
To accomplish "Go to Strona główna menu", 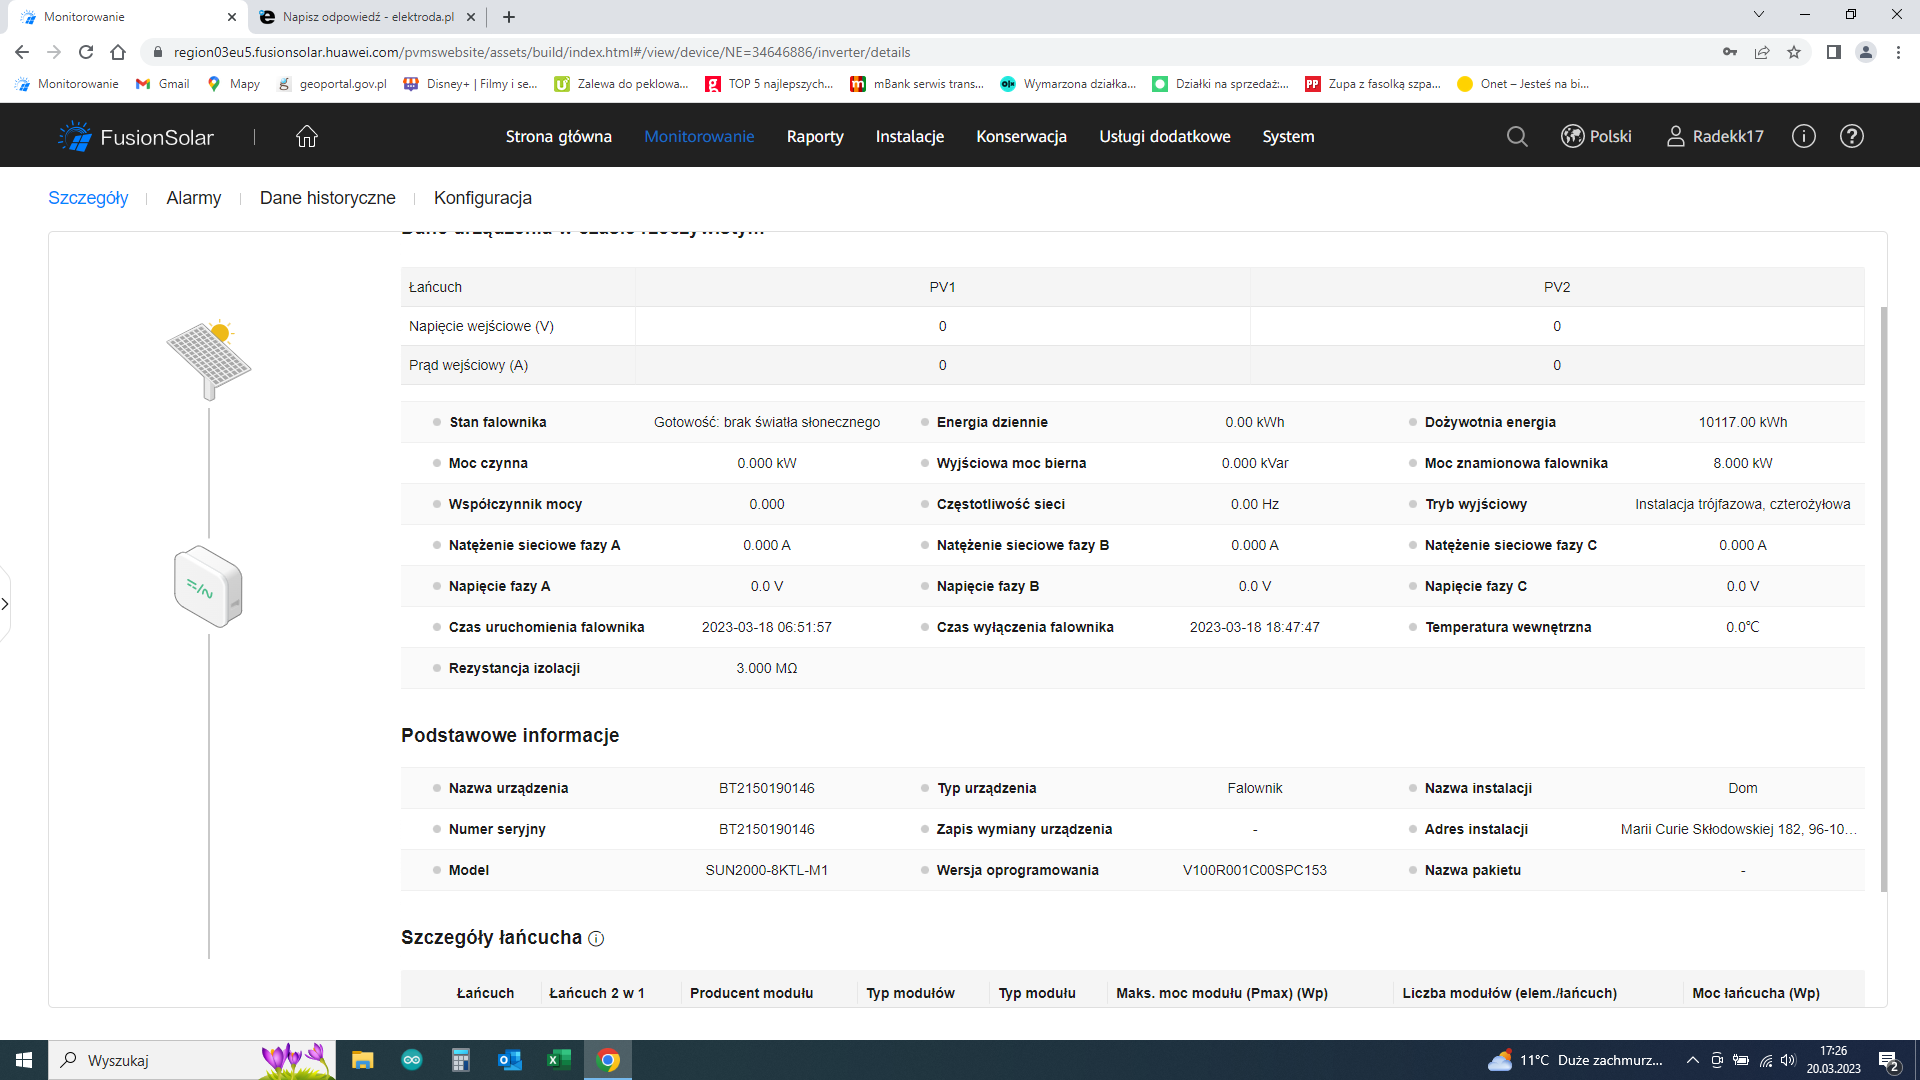I will coord(558,136).
